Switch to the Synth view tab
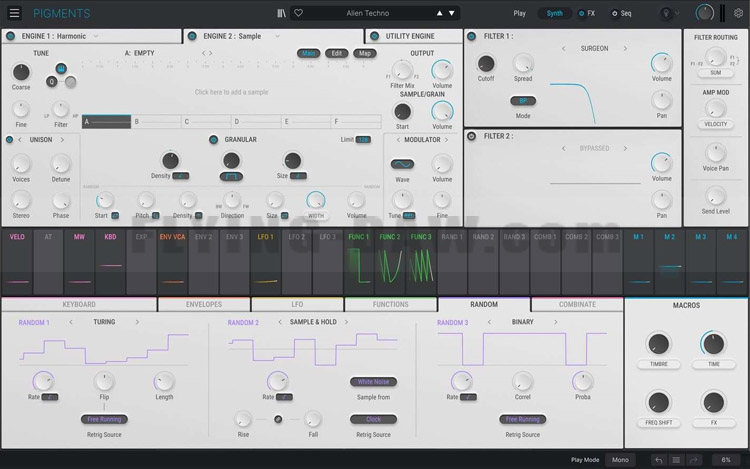The image size is (750, 469). (554, 13)
